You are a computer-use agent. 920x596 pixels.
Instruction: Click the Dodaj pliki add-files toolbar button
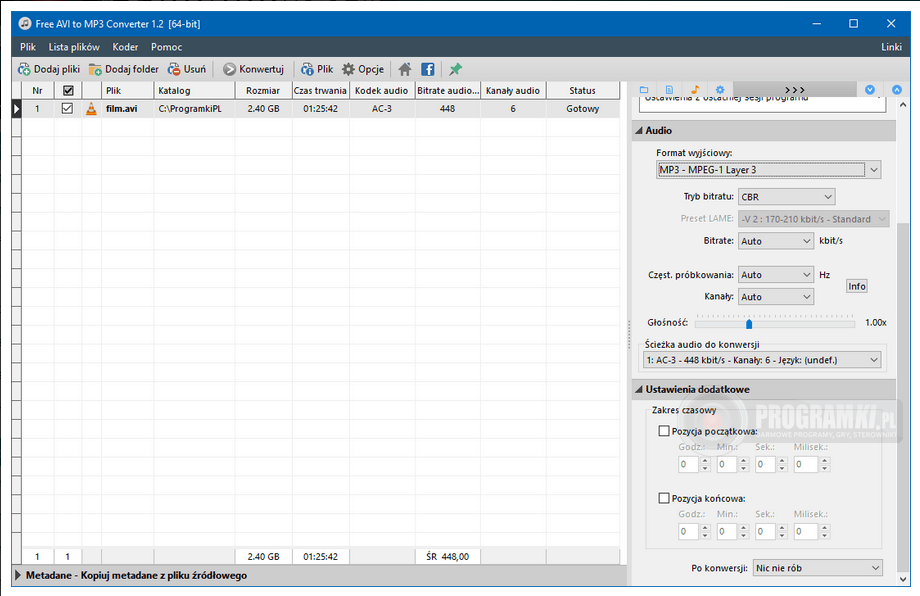click(49, 69)
